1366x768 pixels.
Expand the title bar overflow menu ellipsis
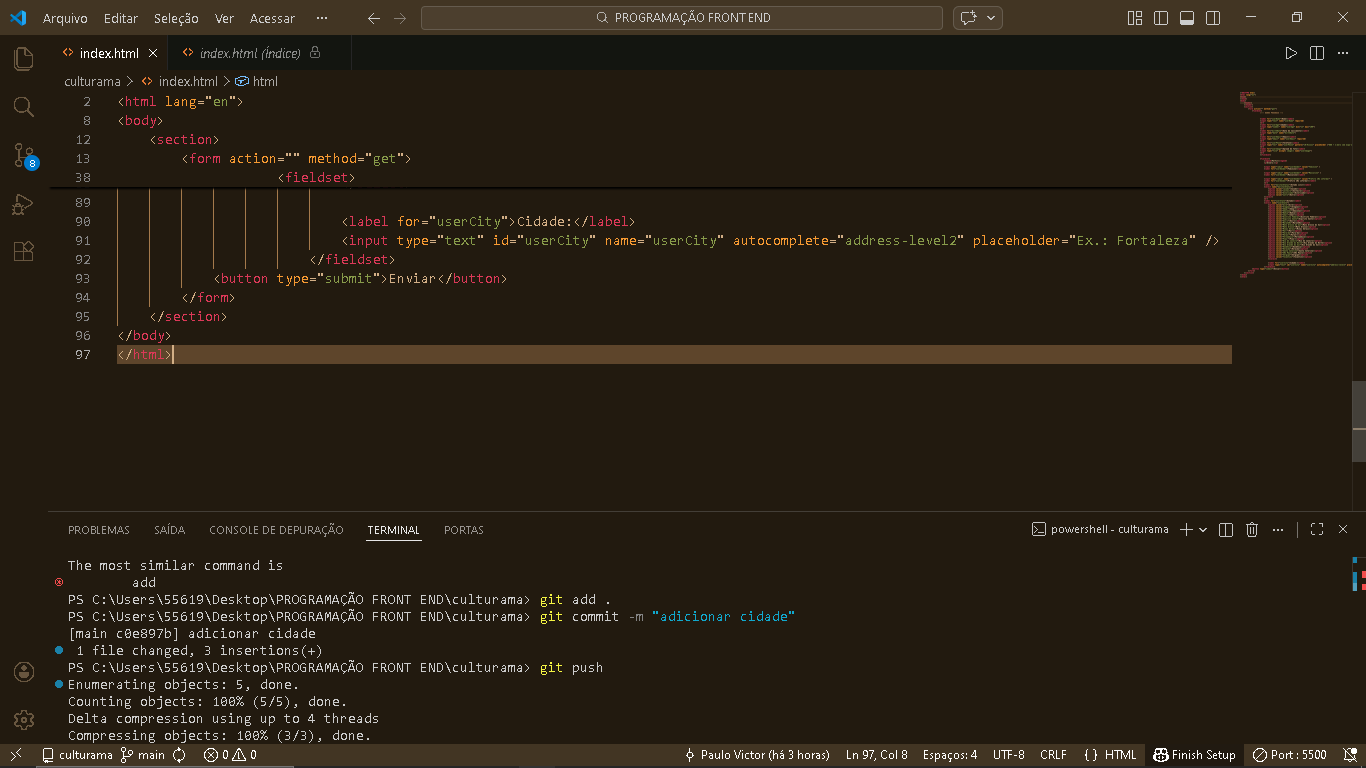(321, 18)
